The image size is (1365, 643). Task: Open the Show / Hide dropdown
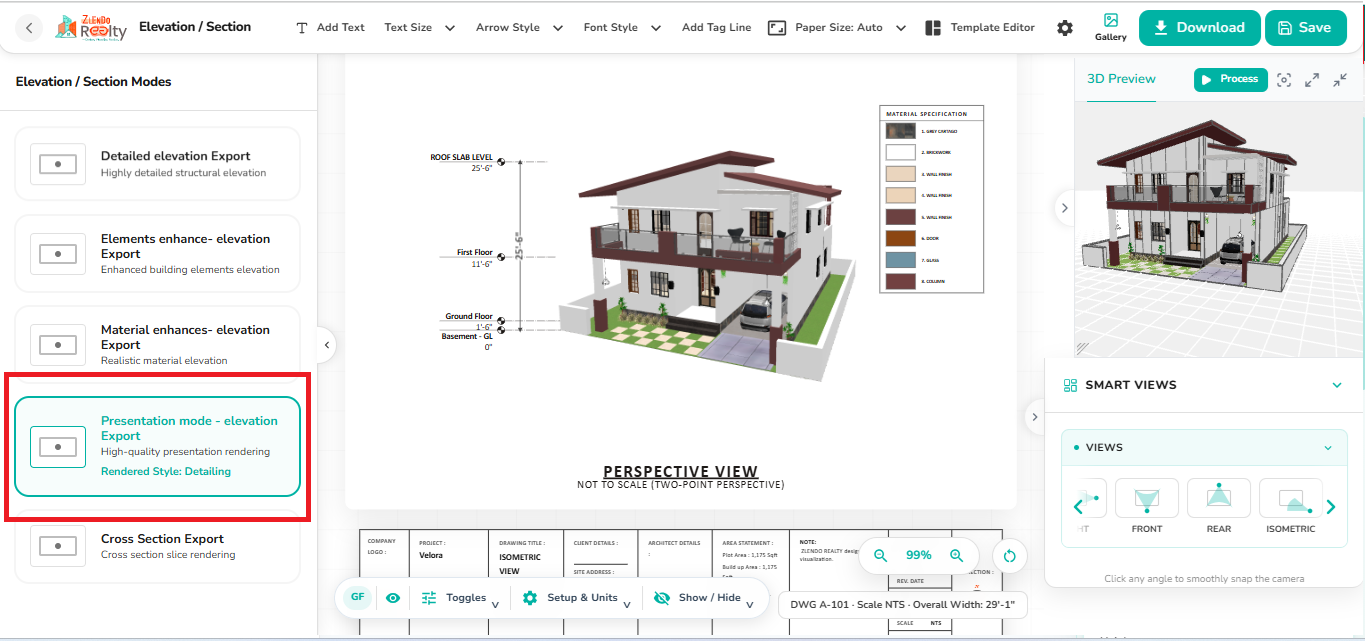point(704,598)
